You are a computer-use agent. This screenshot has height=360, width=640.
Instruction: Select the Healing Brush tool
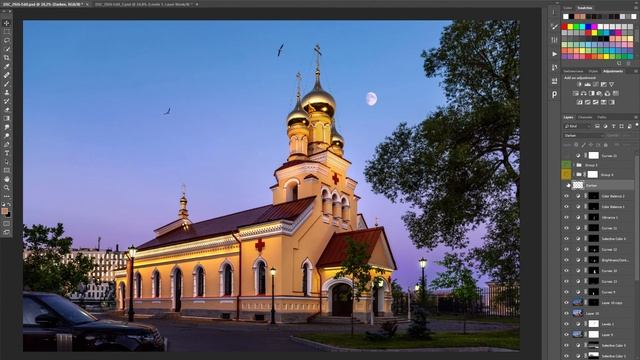click(x=7, y=75)
